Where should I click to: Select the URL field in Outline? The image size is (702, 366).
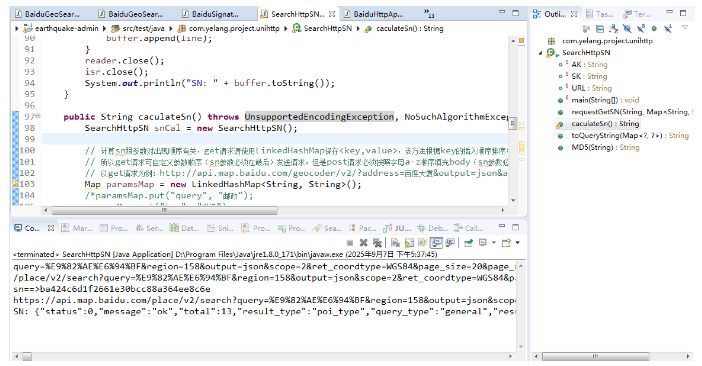[x=591, y=88]
